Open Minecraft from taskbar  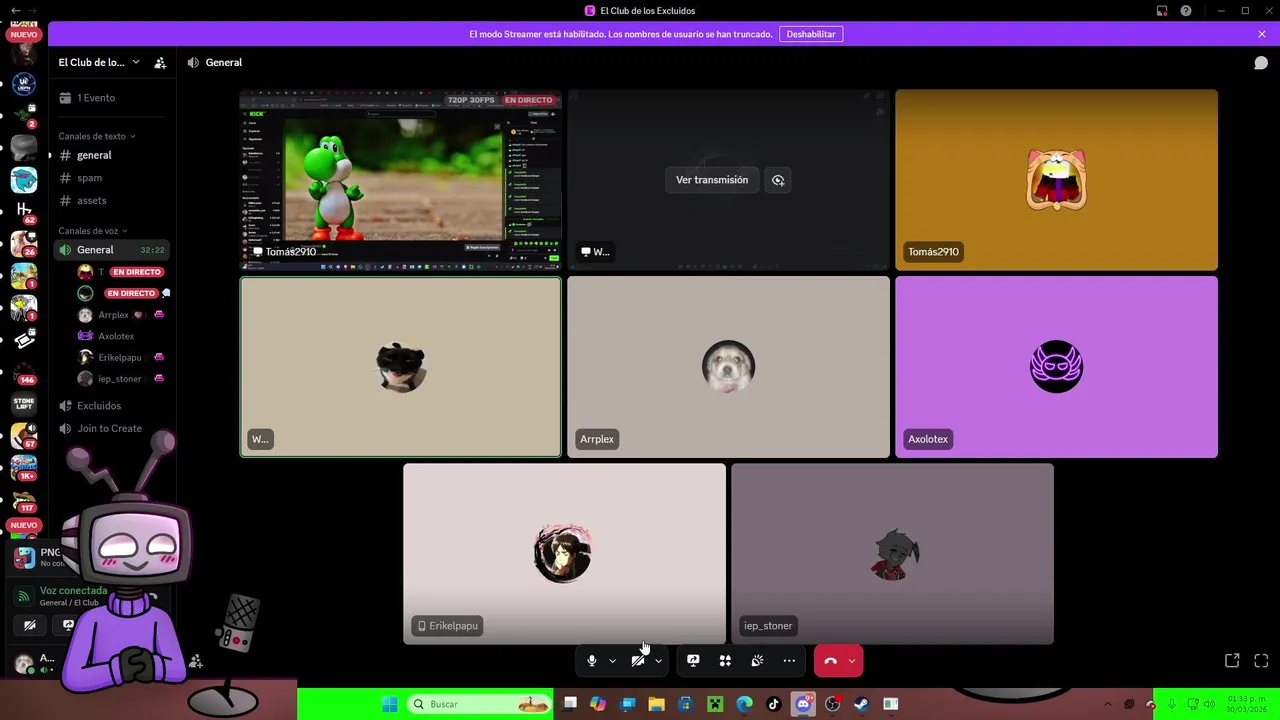(715, 704)
